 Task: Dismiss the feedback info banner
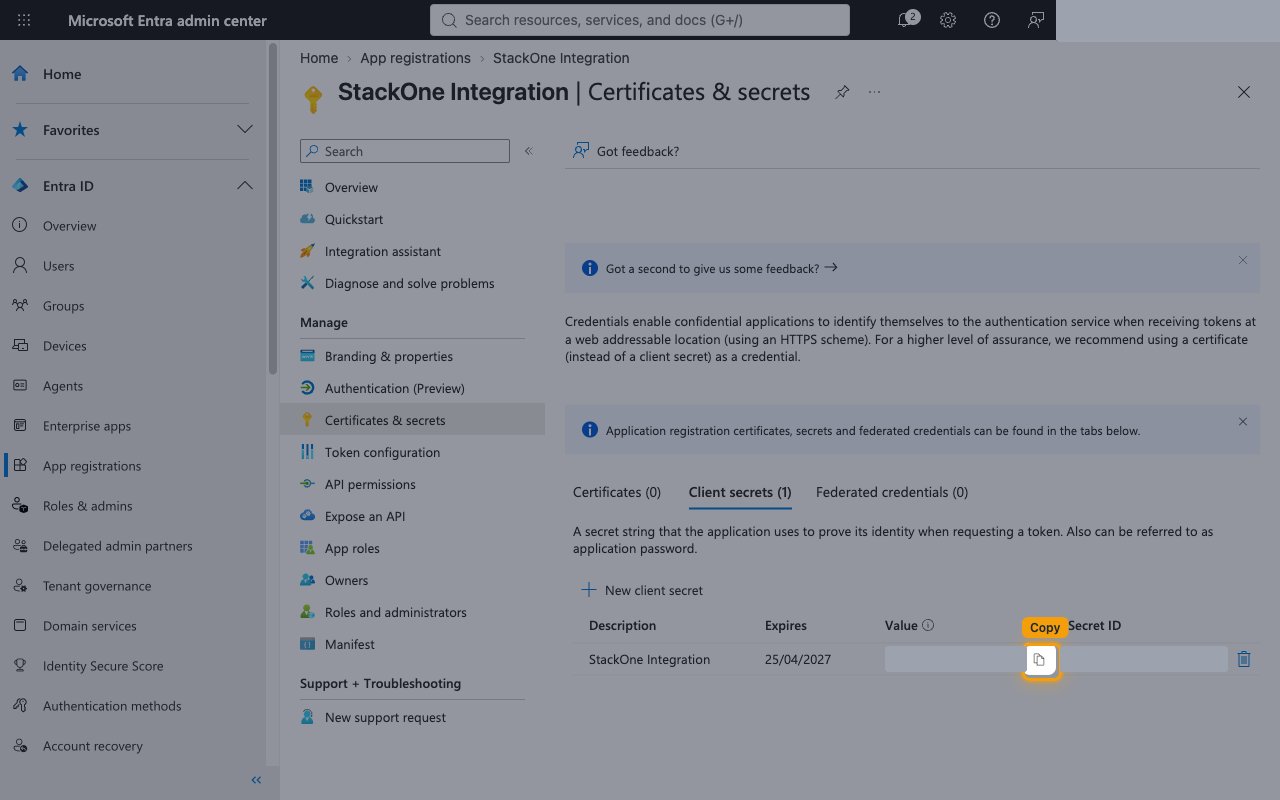(1243, 260)
